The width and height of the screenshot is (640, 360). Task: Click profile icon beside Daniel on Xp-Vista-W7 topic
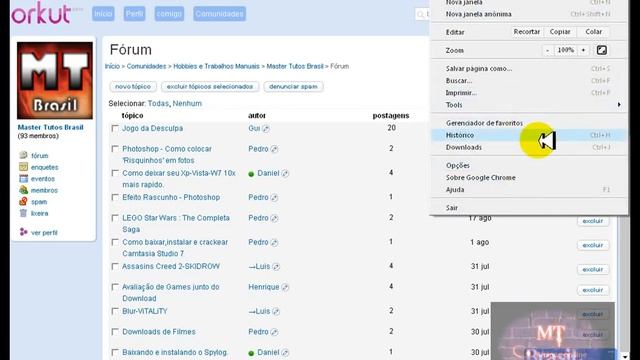pyautogui.click(x=285, y=173)
